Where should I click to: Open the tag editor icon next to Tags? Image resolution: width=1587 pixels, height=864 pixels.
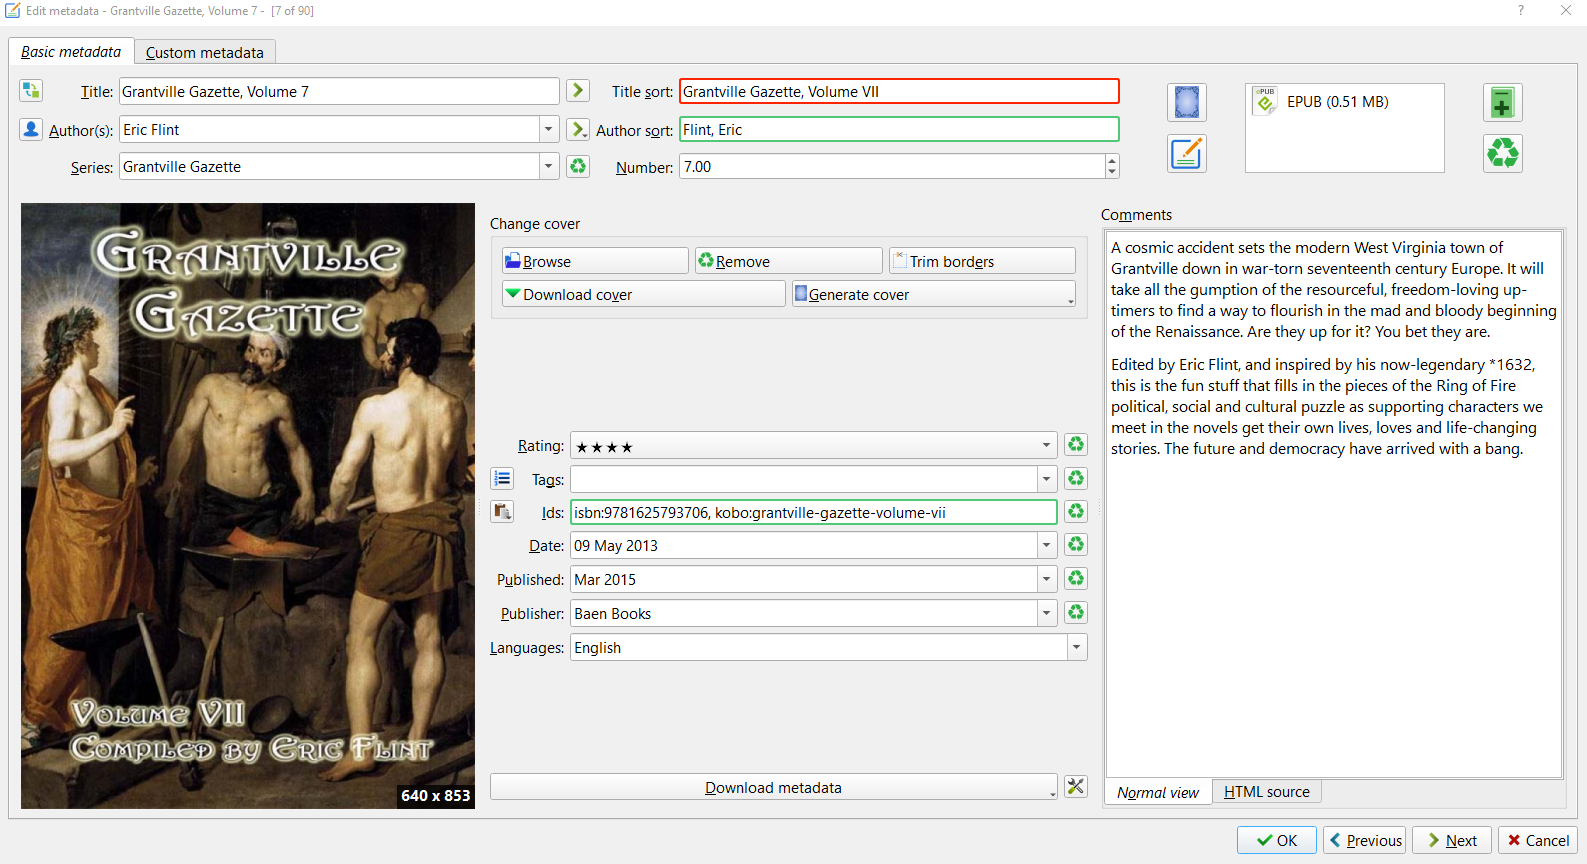[x=502, y=479]
